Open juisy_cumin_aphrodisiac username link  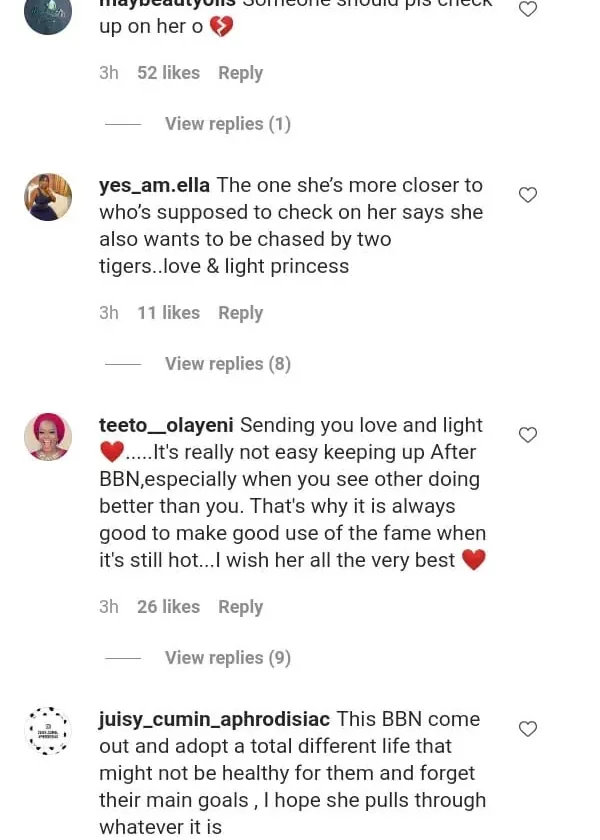pos(214,719)
